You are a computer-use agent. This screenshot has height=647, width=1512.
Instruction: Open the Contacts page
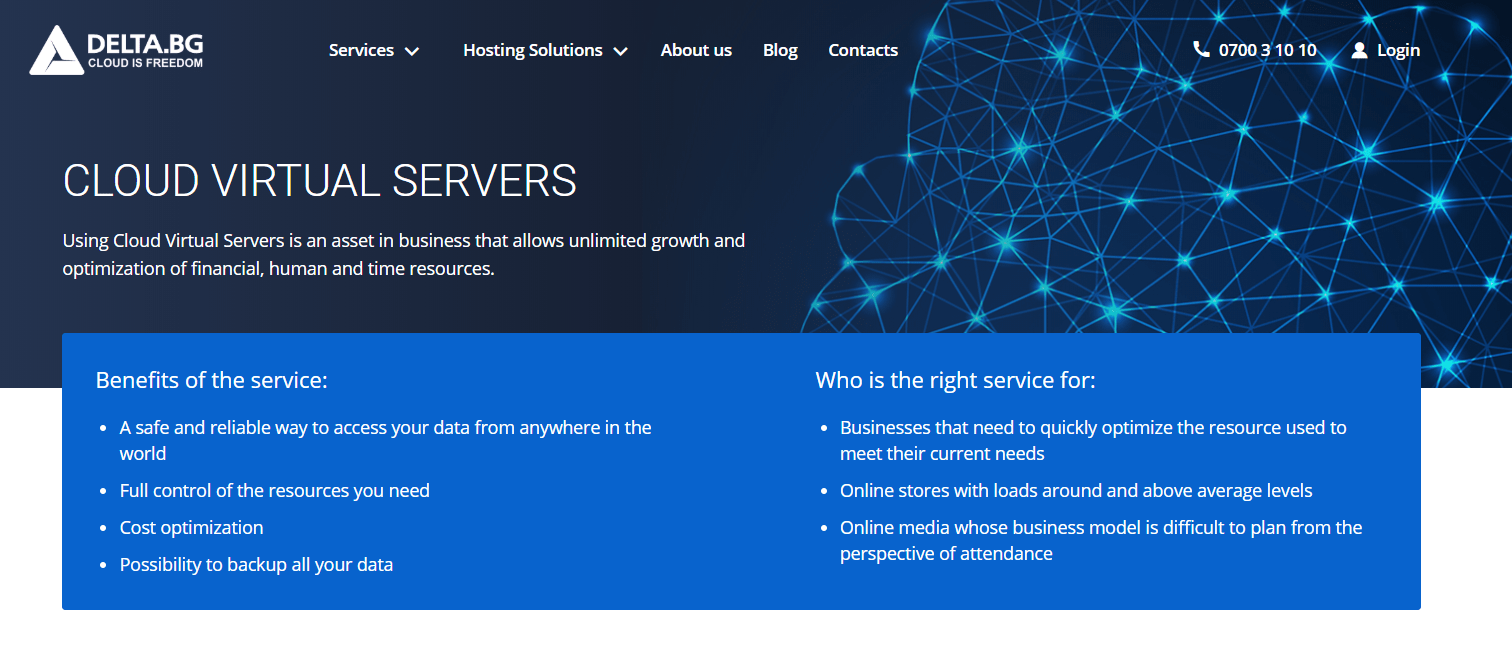[863, 50]
